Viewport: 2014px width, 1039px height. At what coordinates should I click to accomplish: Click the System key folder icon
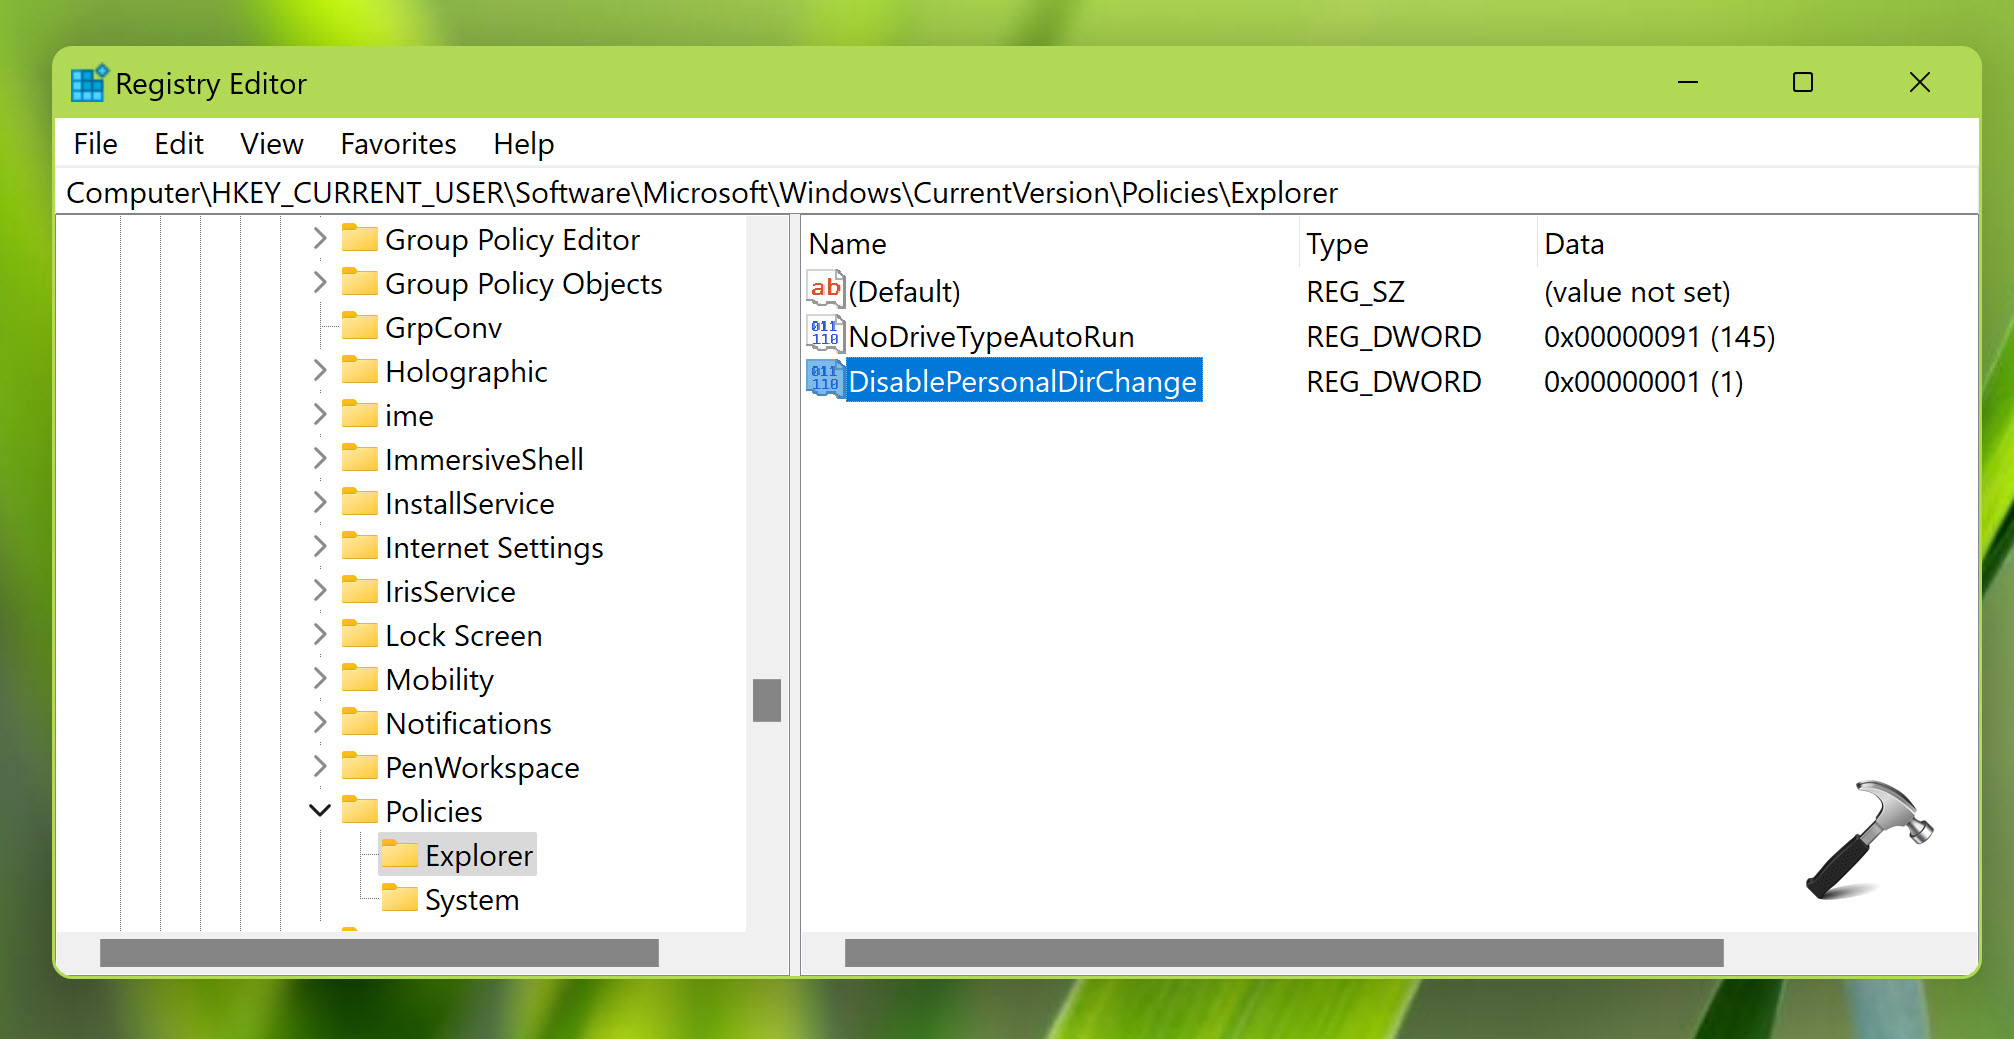[x=400, y=898]
